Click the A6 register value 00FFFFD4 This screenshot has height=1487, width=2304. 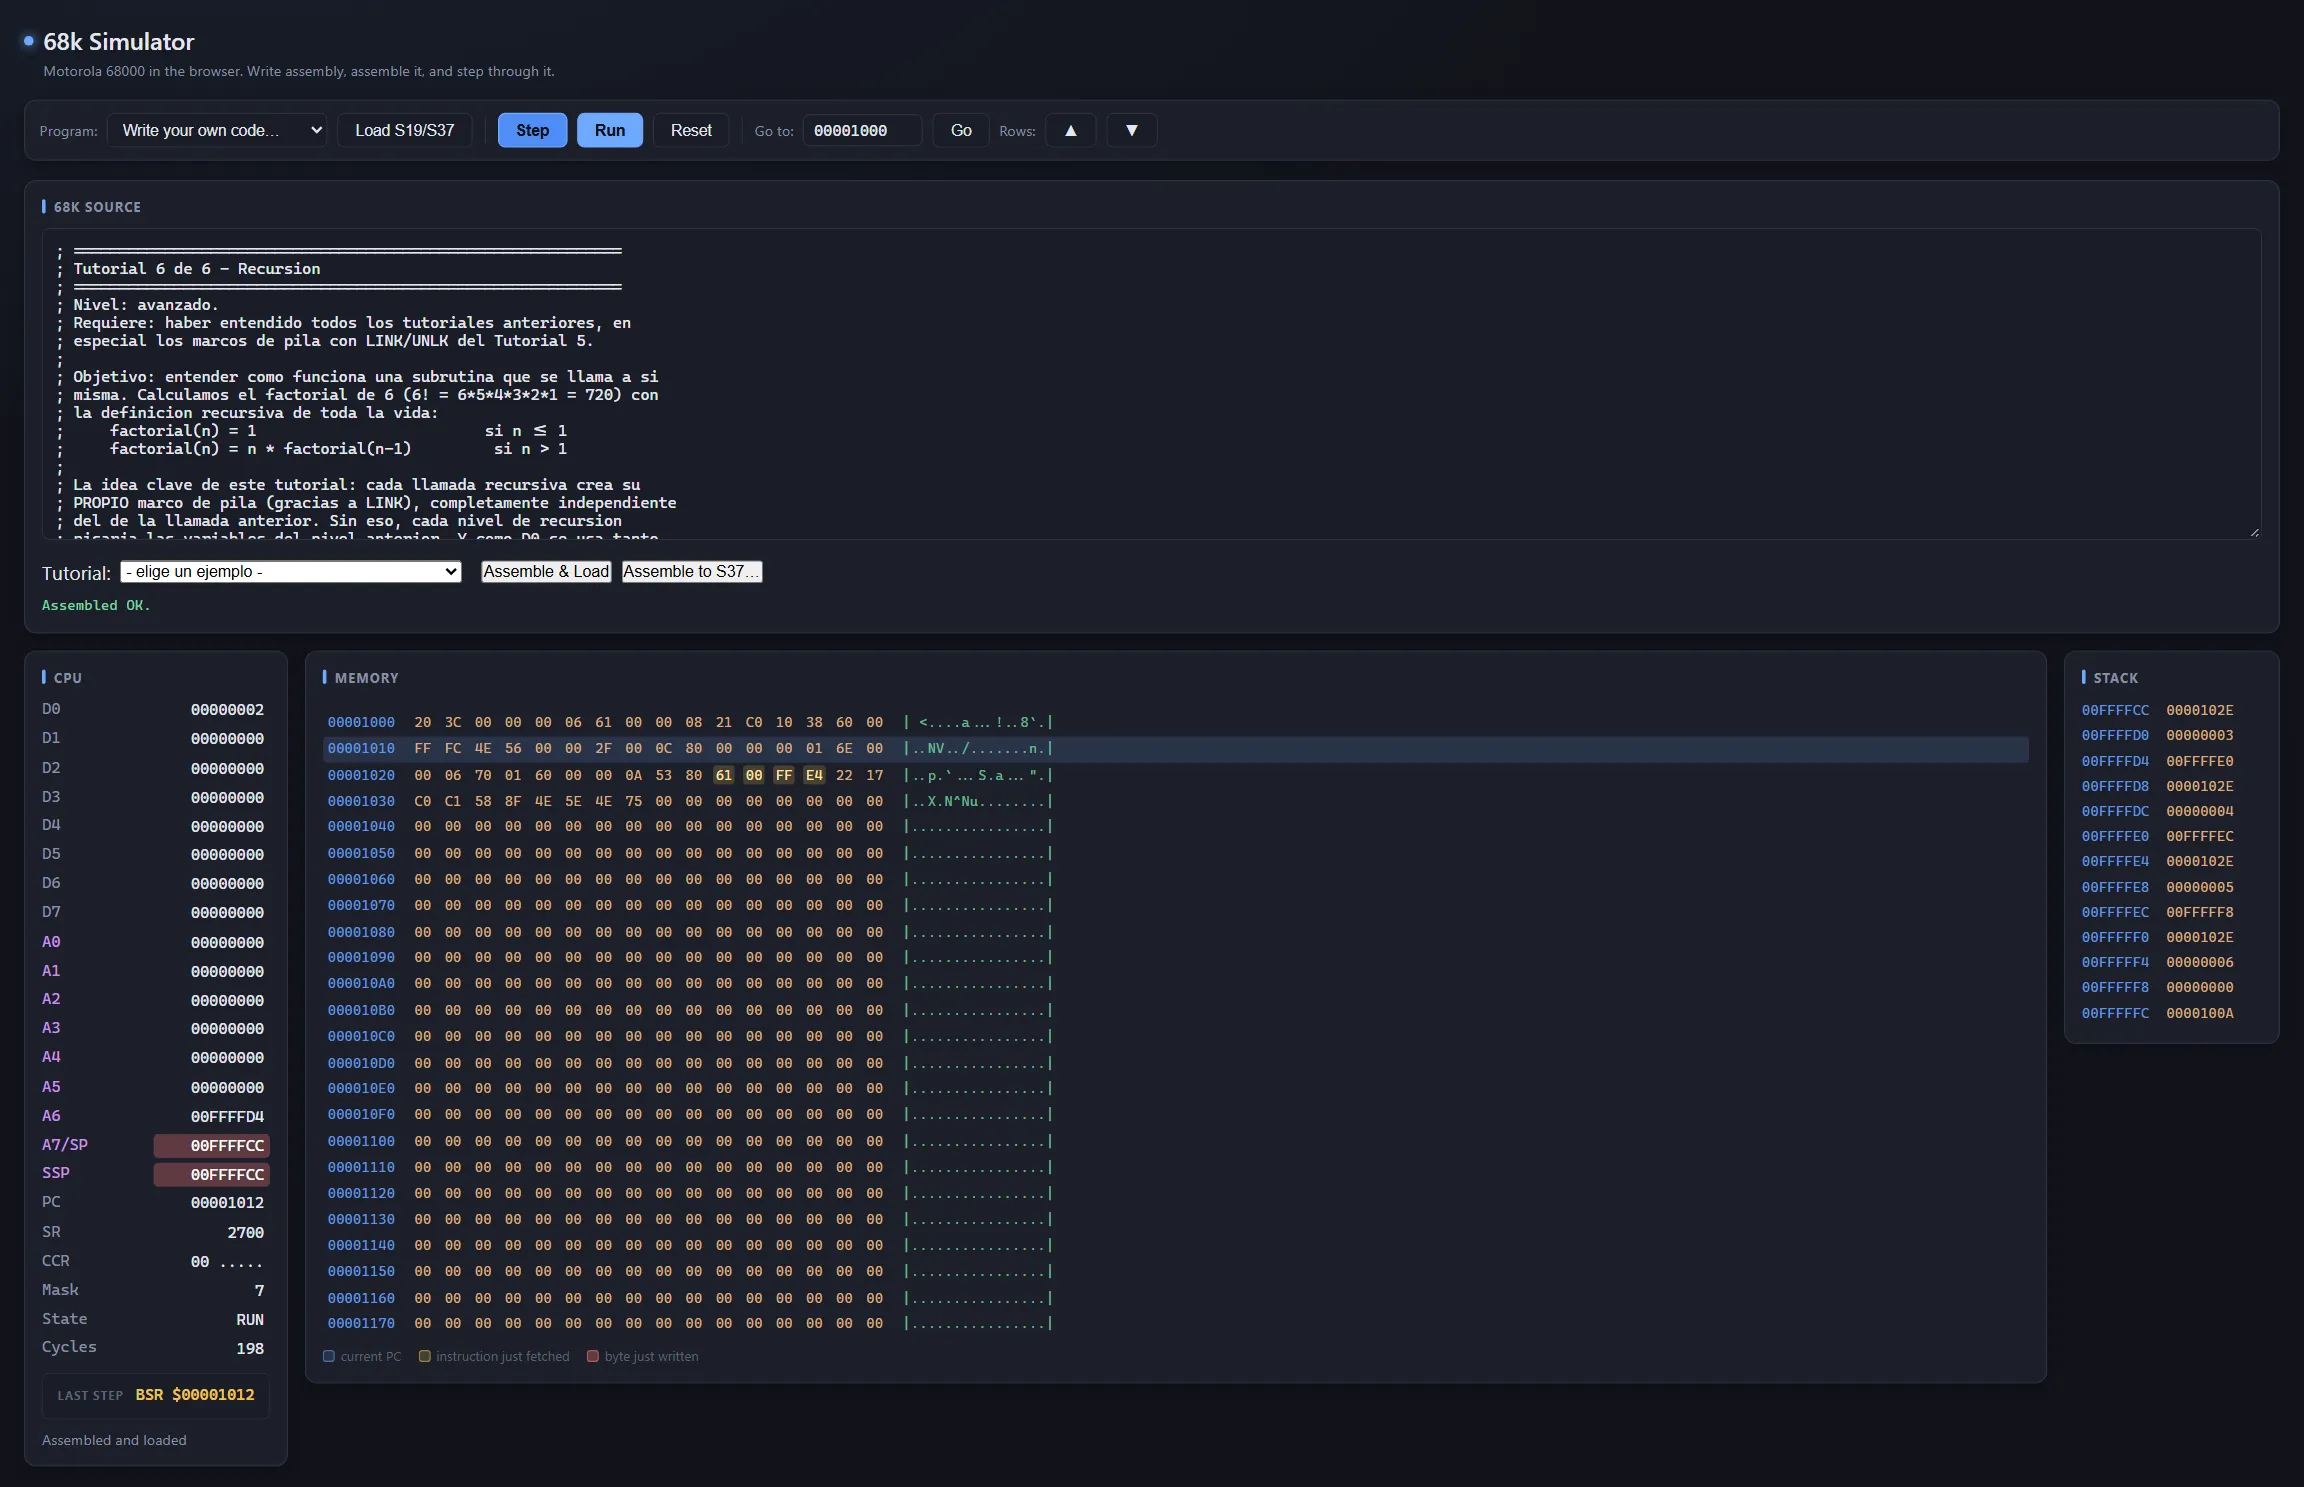point(227,1116)
